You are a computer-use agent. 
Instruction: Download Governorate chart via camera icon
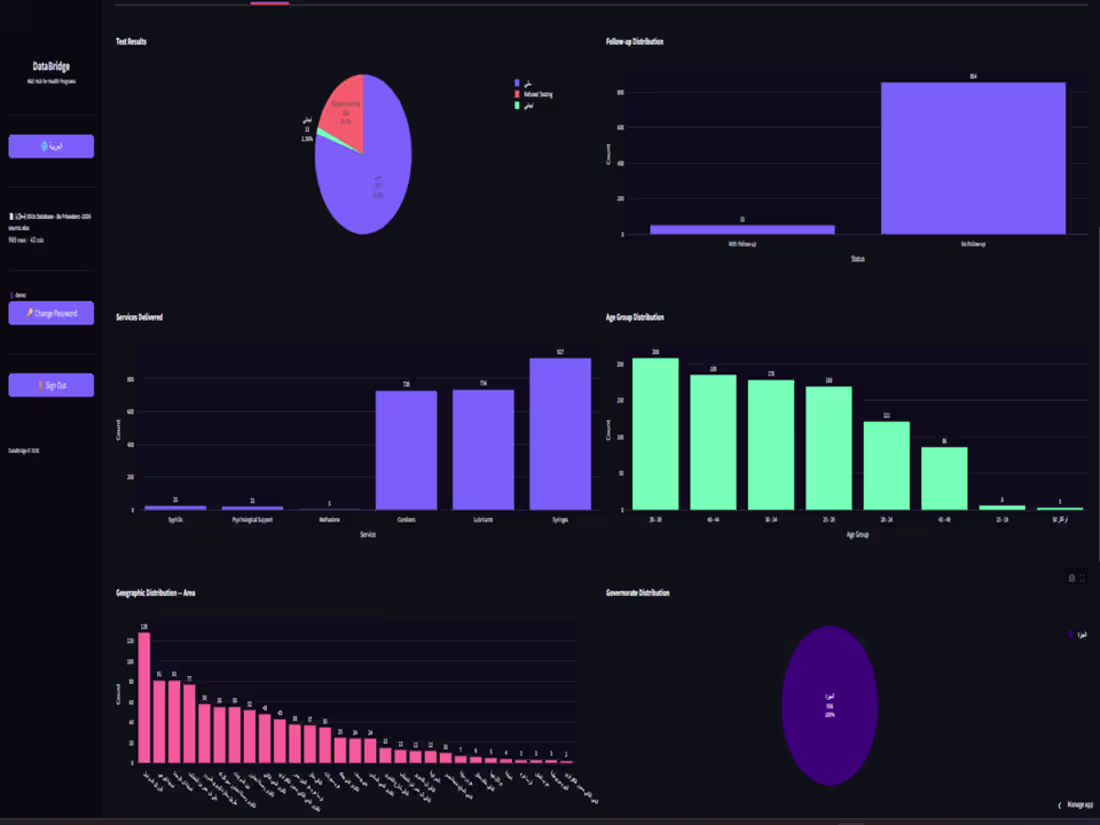1071,578
